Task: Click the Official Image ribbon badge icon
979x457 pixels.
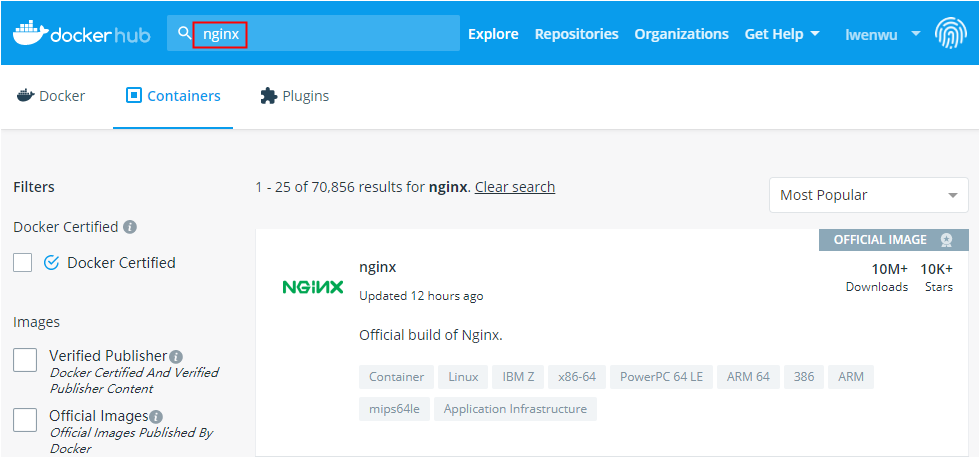Action: point(947,240)
